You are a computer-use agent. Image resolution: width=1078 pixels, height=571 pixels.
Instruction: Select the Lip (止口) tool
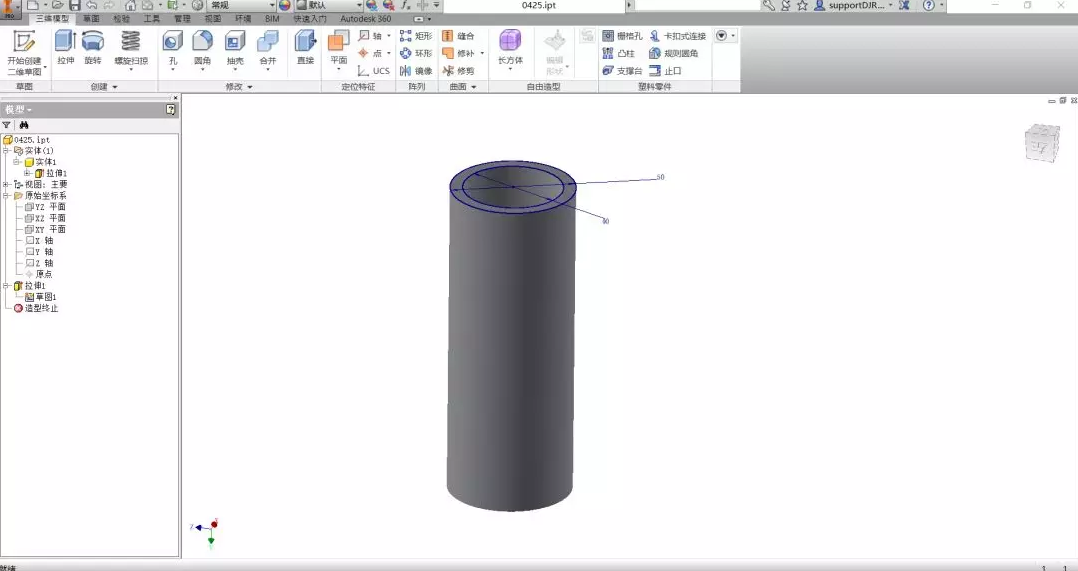(x=665, y=71)
